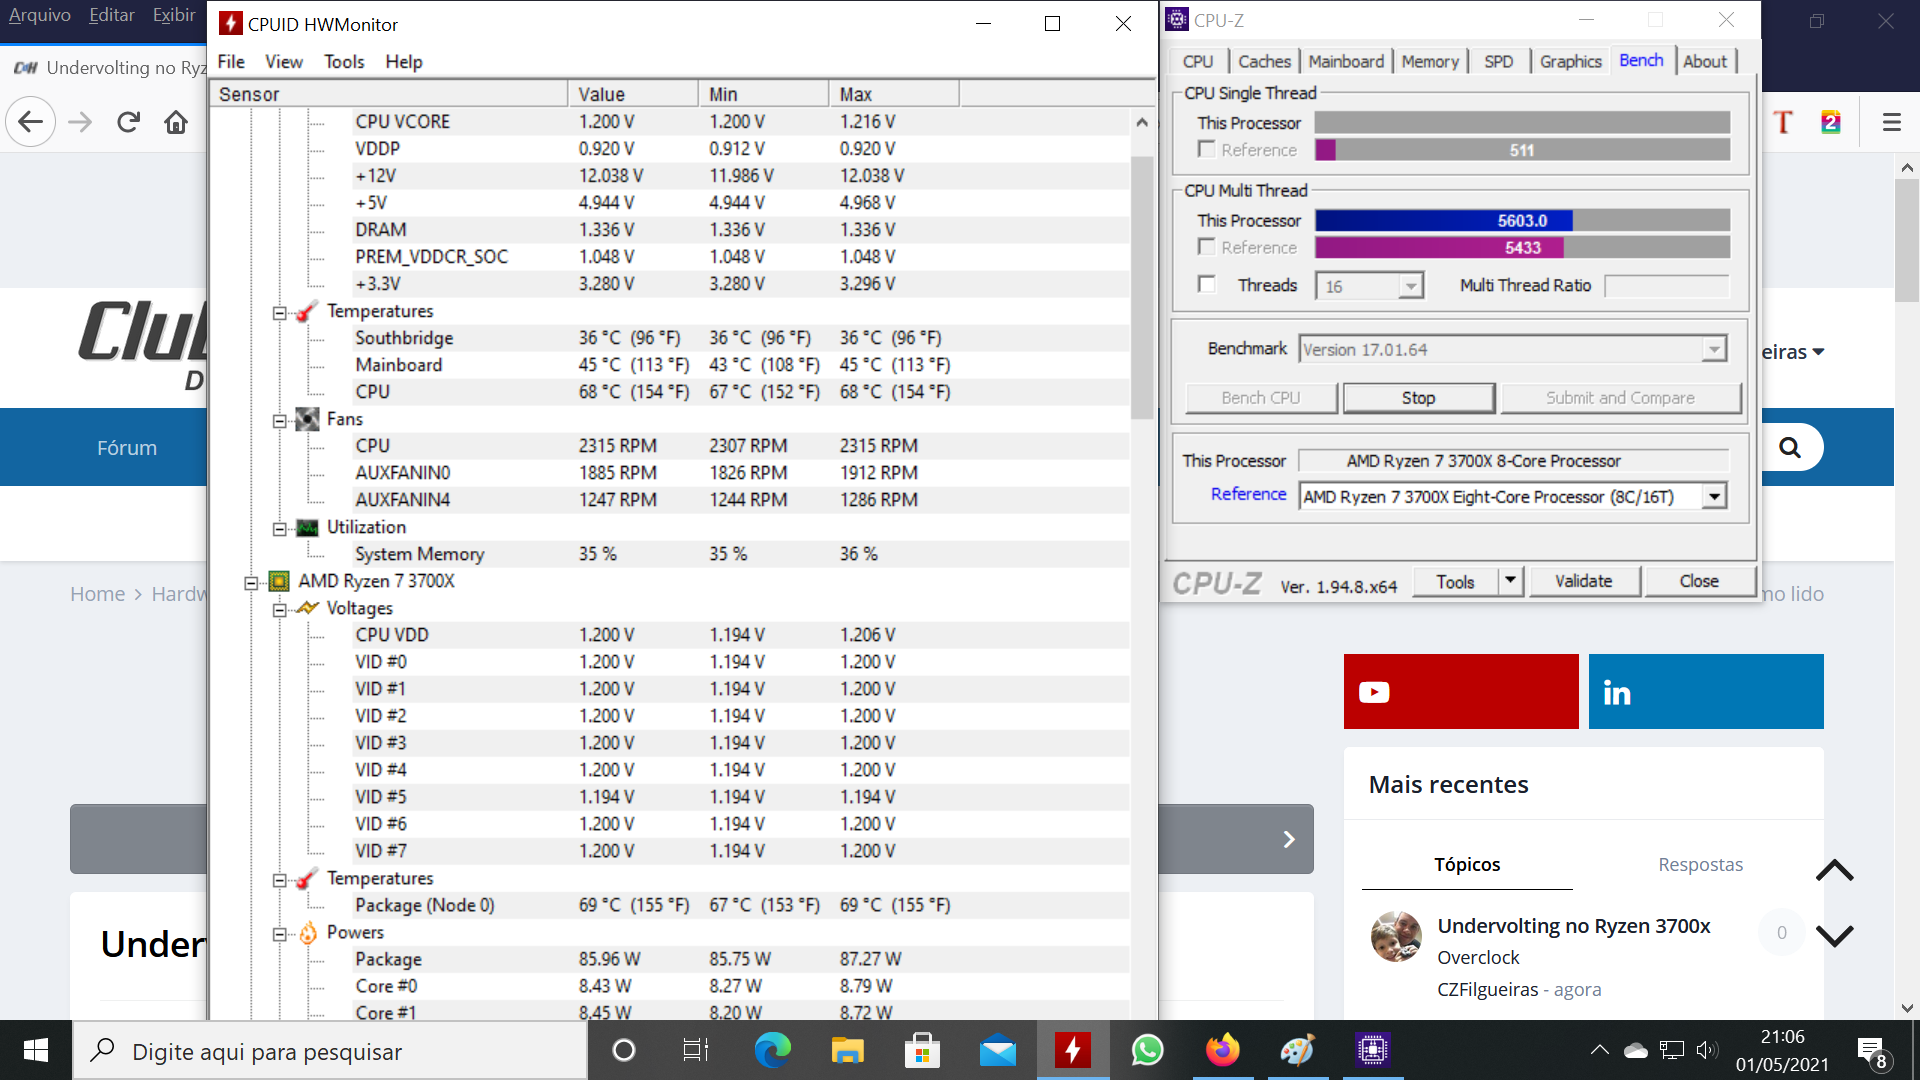Switch to the Graphics tab in CPU-Z
The image size is (1920, 1080).
point(1570,61)
